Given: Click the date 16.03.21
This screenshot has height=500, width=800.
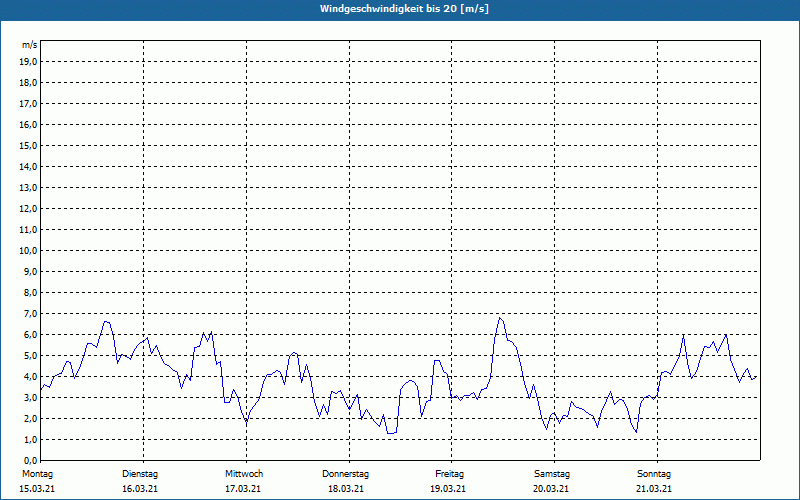Looking at the screenshot, I should click(140, 489).
